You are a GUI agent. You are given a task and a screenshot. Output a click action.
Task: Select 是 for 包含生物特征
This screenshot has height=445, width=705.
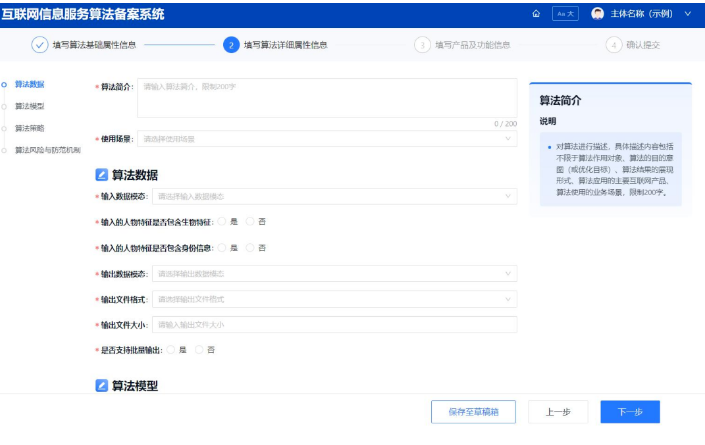coord(222,221)
